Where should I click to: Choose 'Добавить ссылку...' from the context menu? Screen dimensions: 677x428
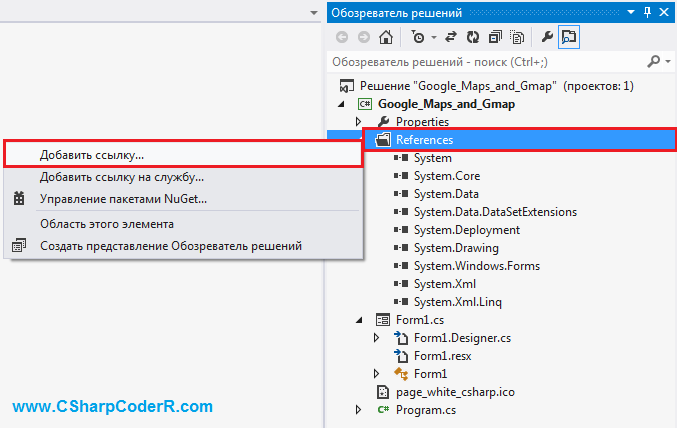[x=183, y=155]
